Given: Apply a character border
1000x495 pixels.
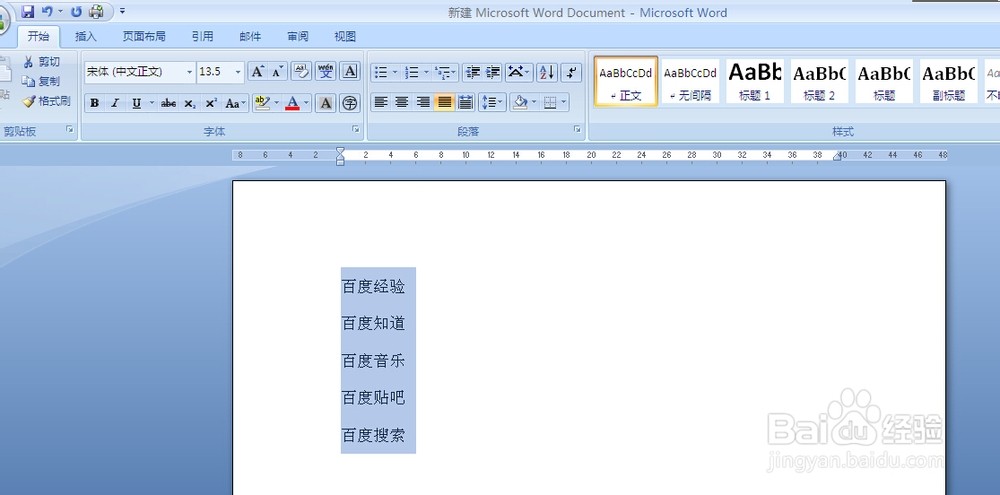Looking at the screenshot, I should 349,71.
